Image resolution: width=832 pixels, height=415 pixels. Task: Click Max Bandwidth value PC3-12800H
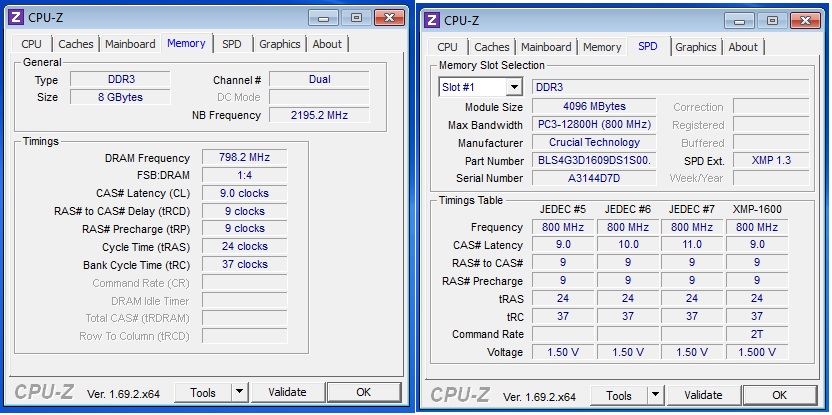594,125
